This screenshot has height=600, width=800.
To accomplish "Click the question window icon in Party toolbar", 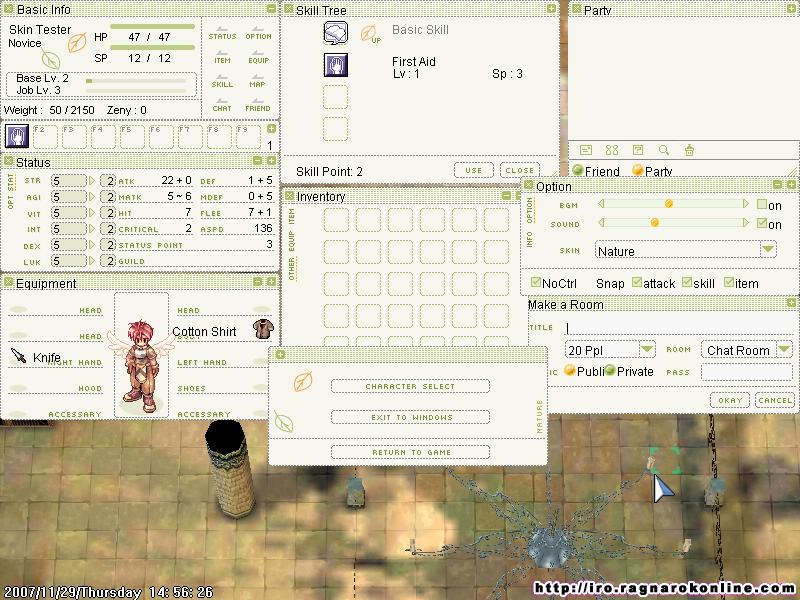I will 638,150.
